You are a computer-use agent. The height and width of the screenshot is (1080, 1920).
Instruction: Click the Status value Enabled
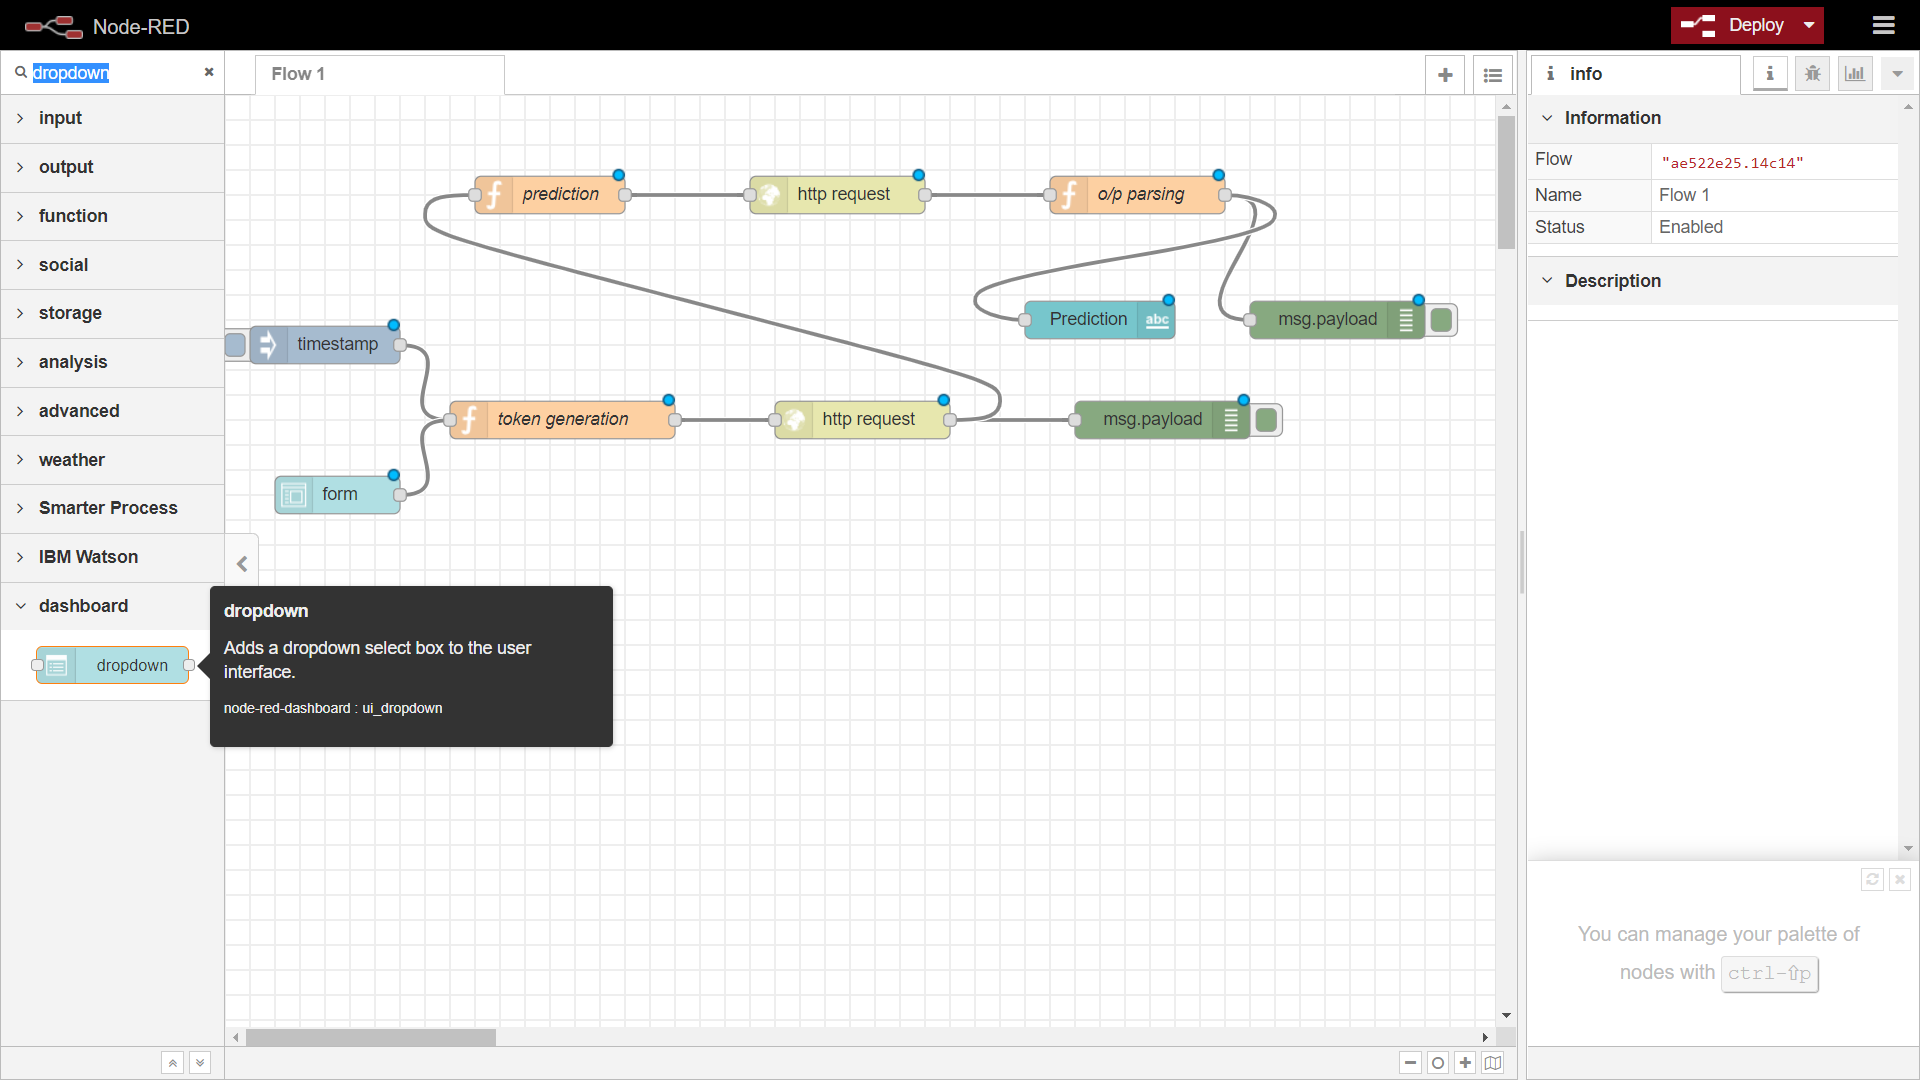point(1691,227)
